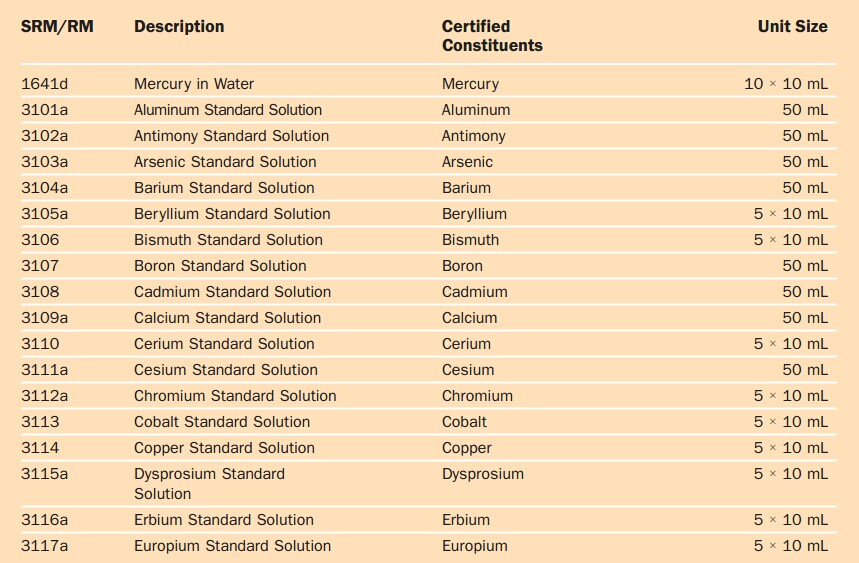Click the Cobalt constituent cell
859x563 pixels.
(464, 422)
